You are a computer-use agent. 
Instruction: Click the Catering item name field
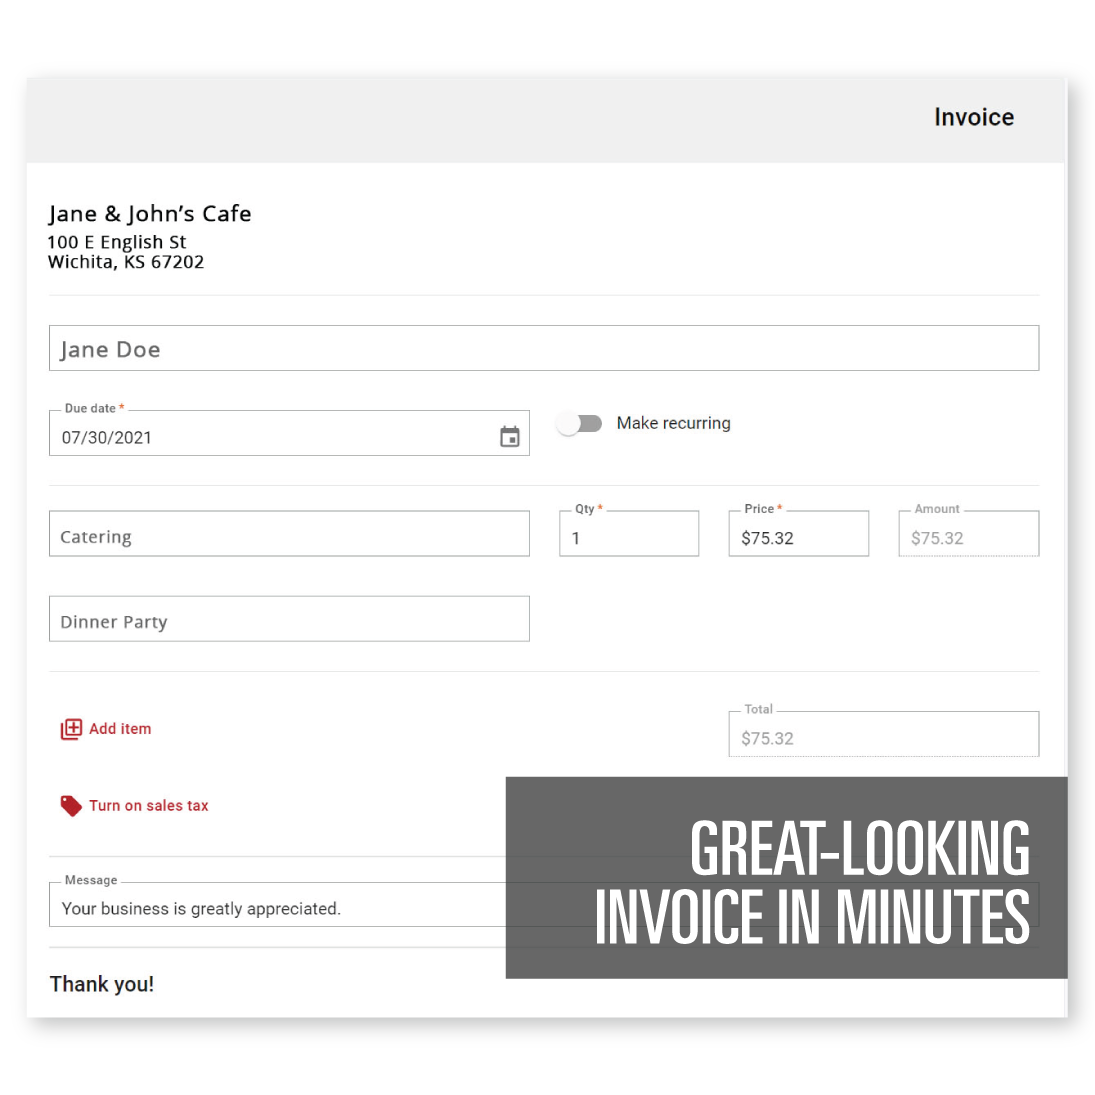[289, 534]
